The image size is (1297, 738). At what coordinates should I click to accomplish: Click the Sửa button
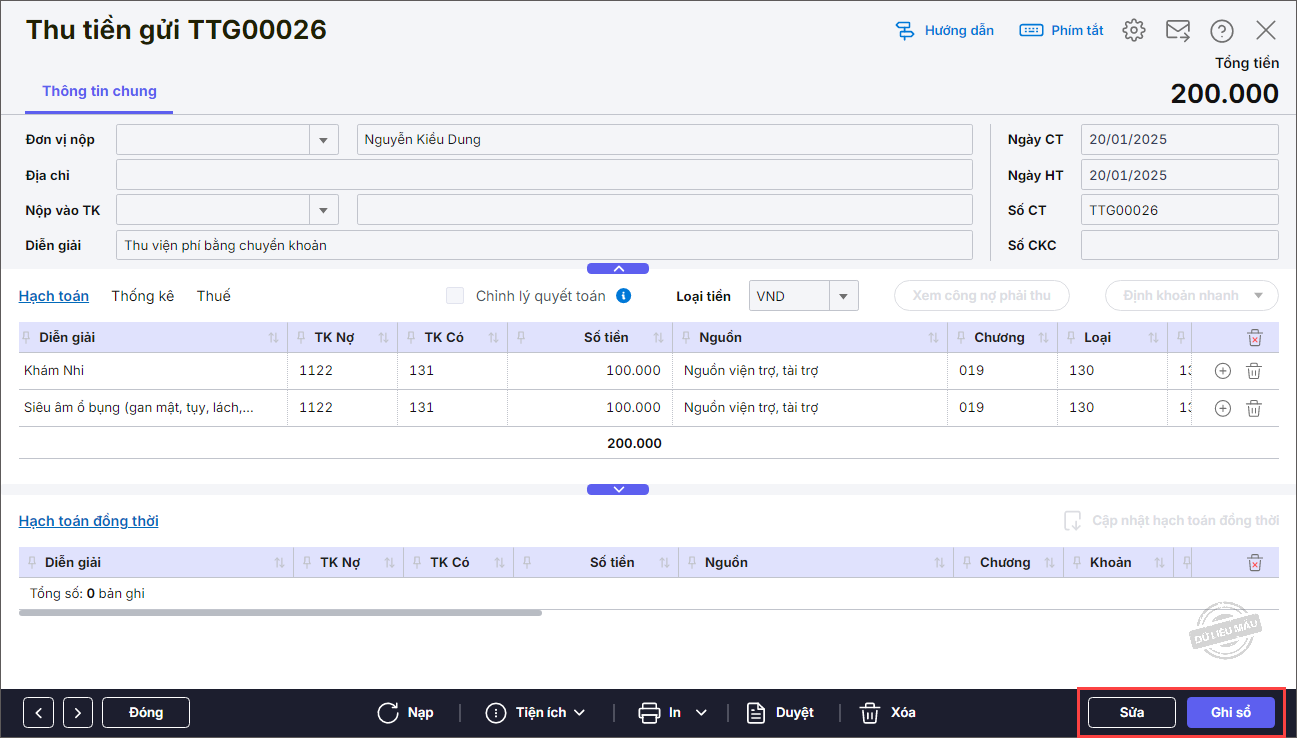pos(1132,713)
